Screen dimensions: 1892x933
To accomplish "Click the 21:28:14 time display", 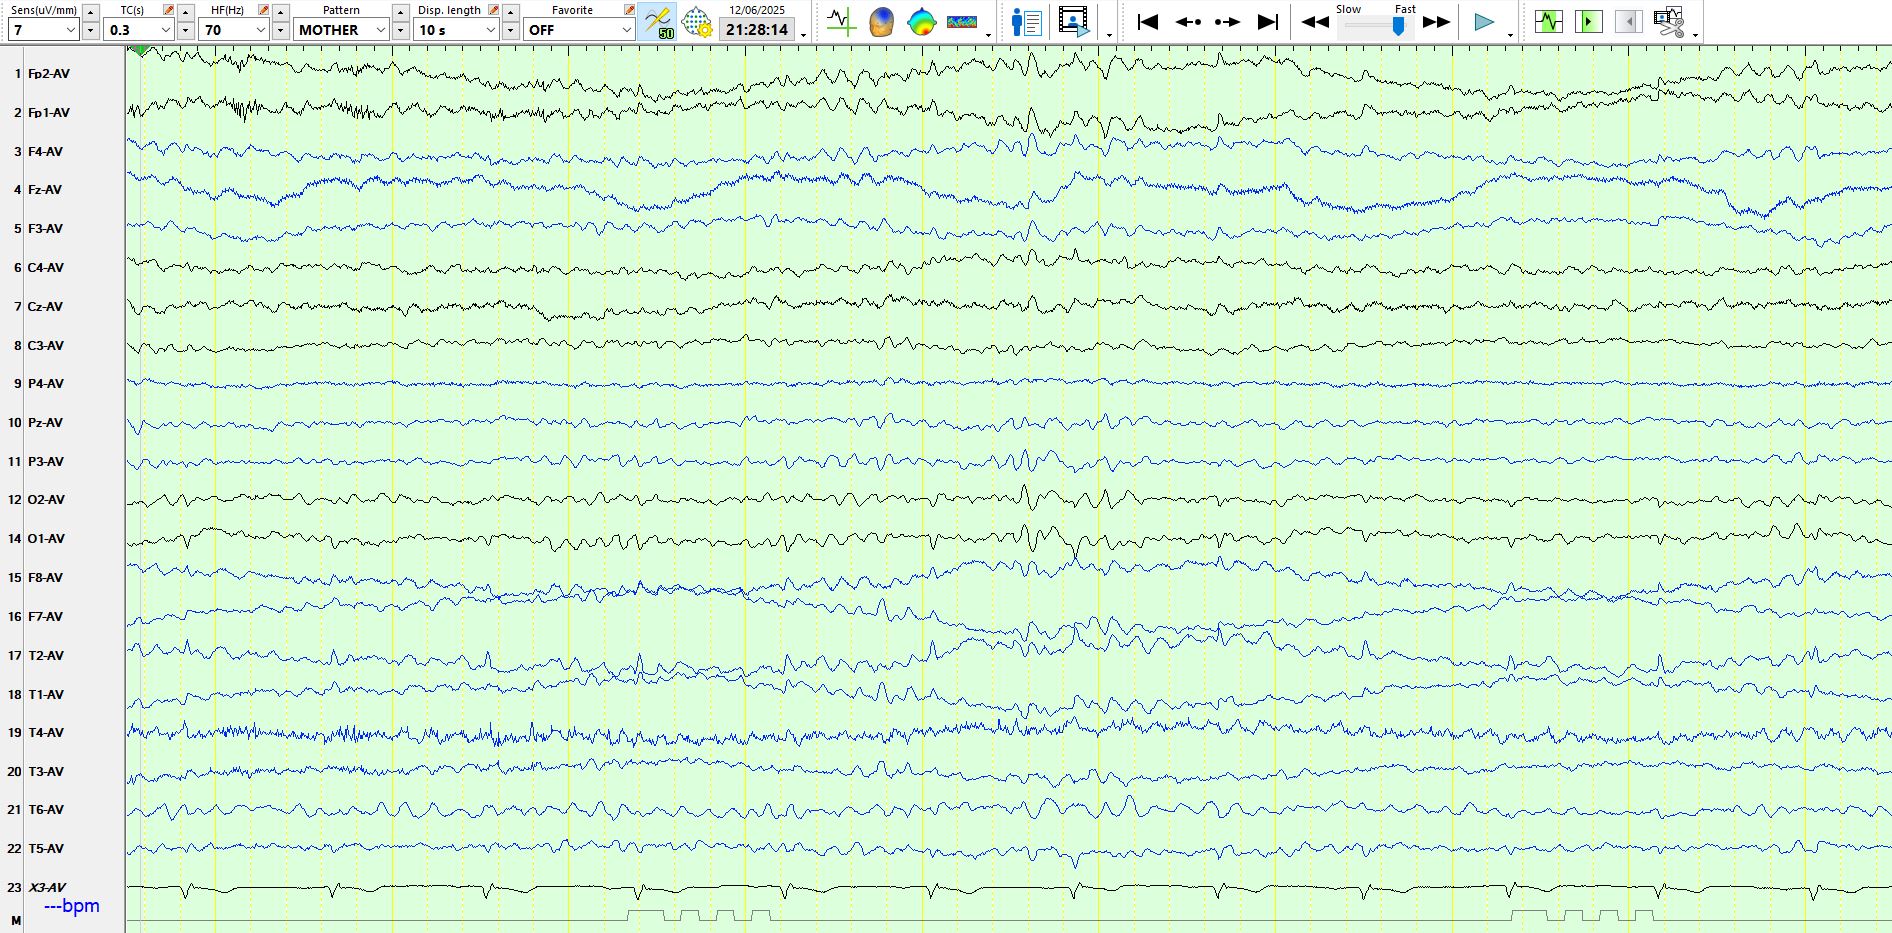I will (757, 30).
